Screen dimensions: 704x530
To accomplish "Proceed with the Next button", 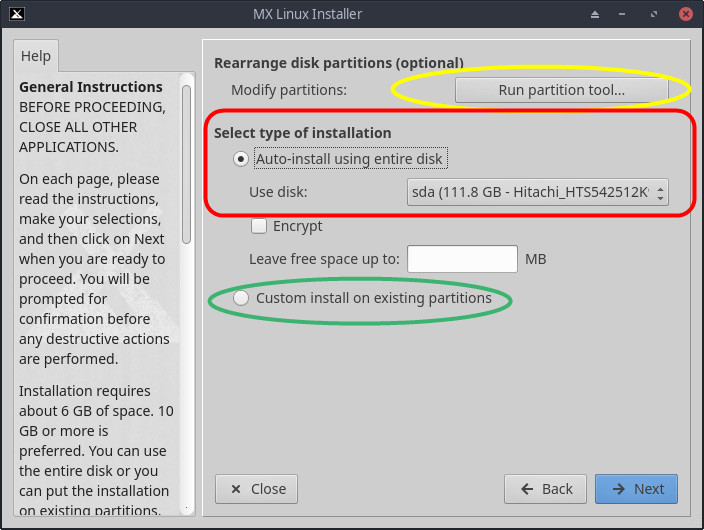I will (636, 489).
